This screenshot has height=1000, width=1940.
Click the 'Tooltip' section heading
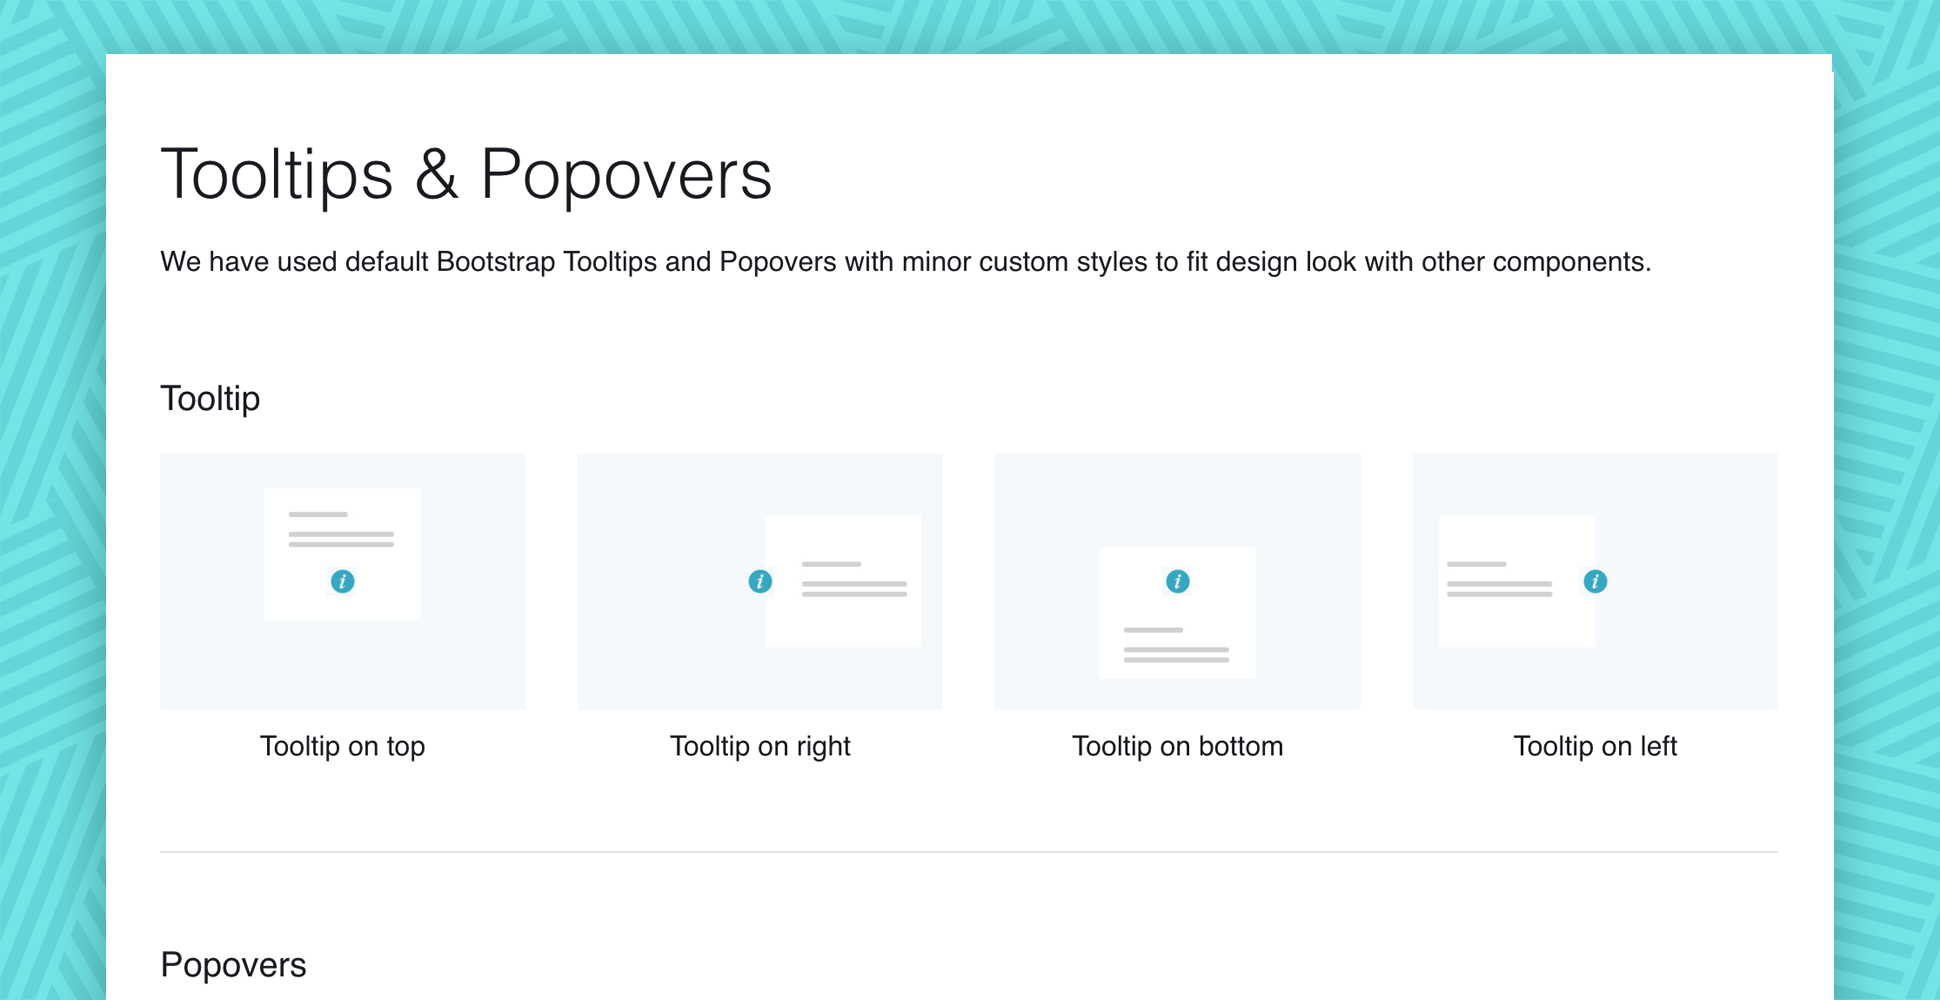[210, 398]
